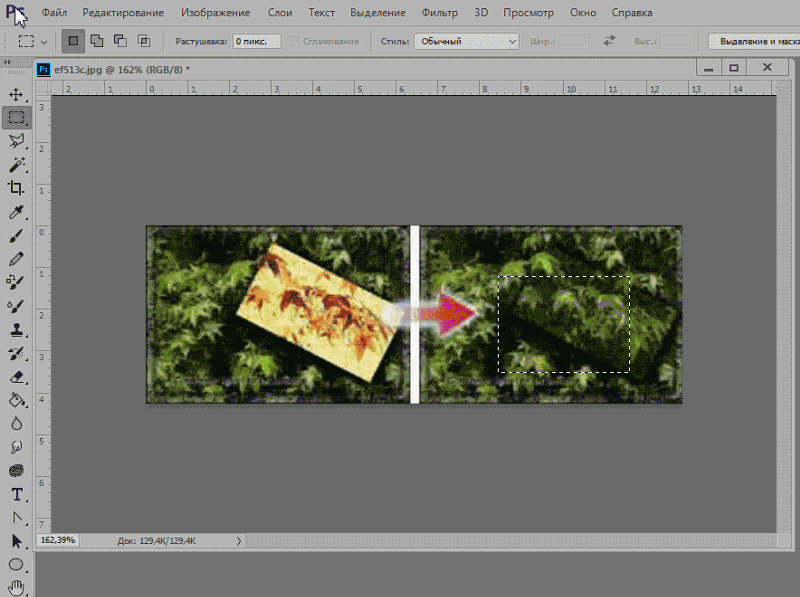Minimize the ef513c.jpg document window
The image size is (800, 597).
coord(709,67)
